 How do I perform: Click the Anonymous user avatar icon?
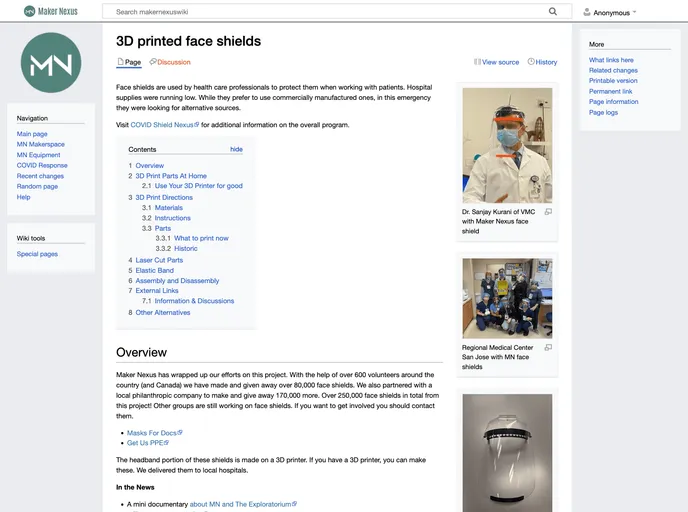click(587, 12)
